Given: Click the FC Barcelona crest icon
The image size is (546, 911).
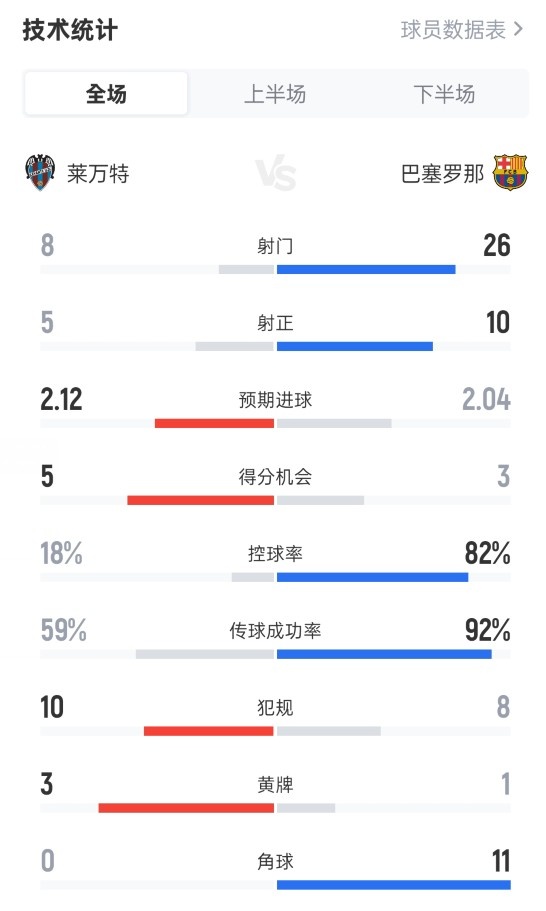Looking at the screenshot, I should tap(510, 173).
